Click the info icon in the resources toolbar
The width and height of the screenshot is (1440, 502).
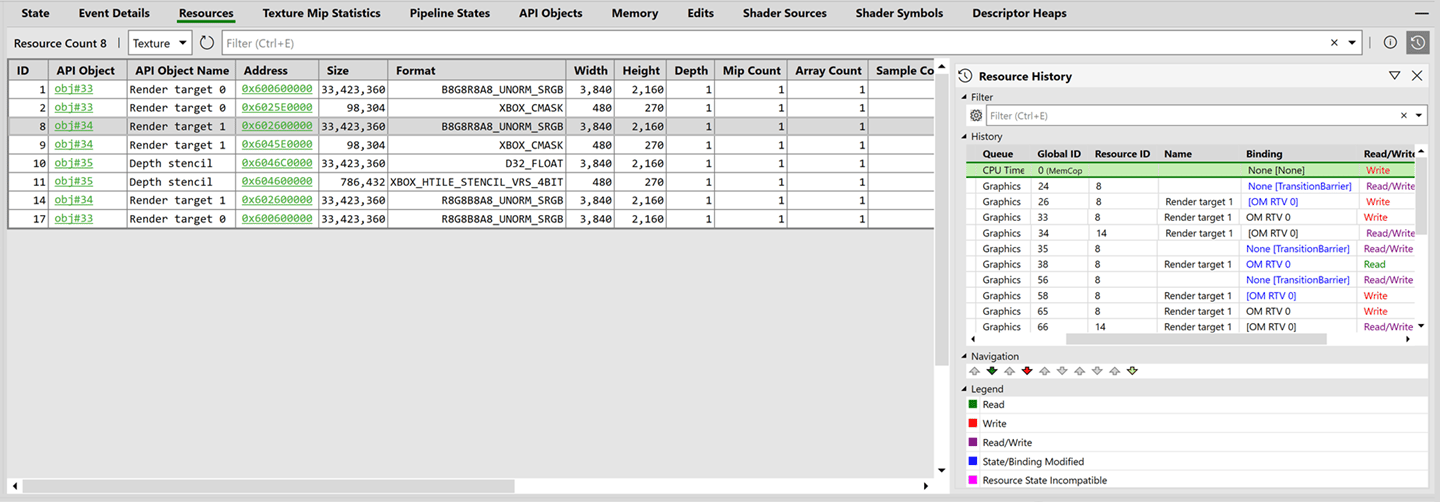1390,43
